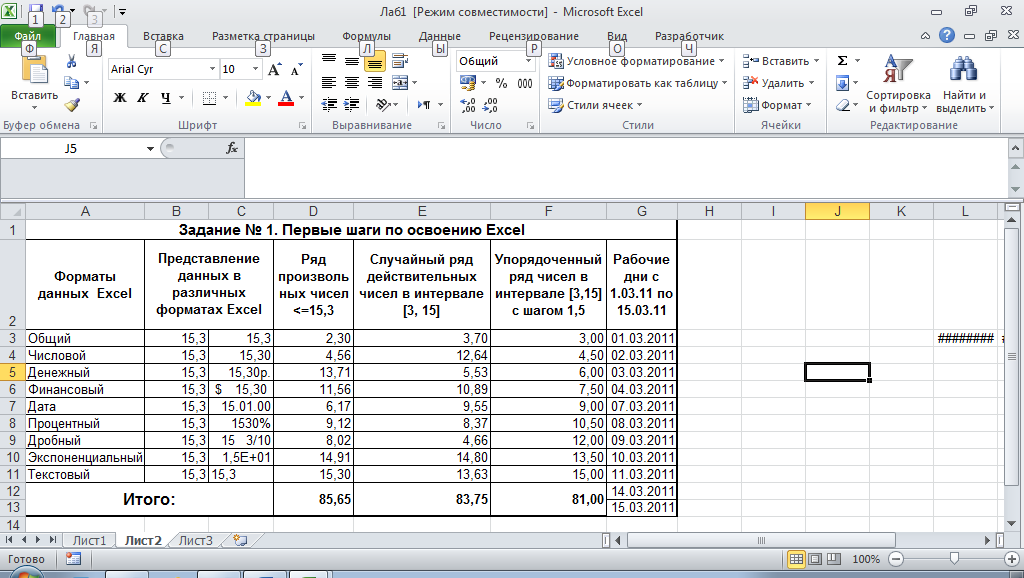Screen dimensions: 1024x578
Task: Click Merge and Center icon
Action: 400,83
